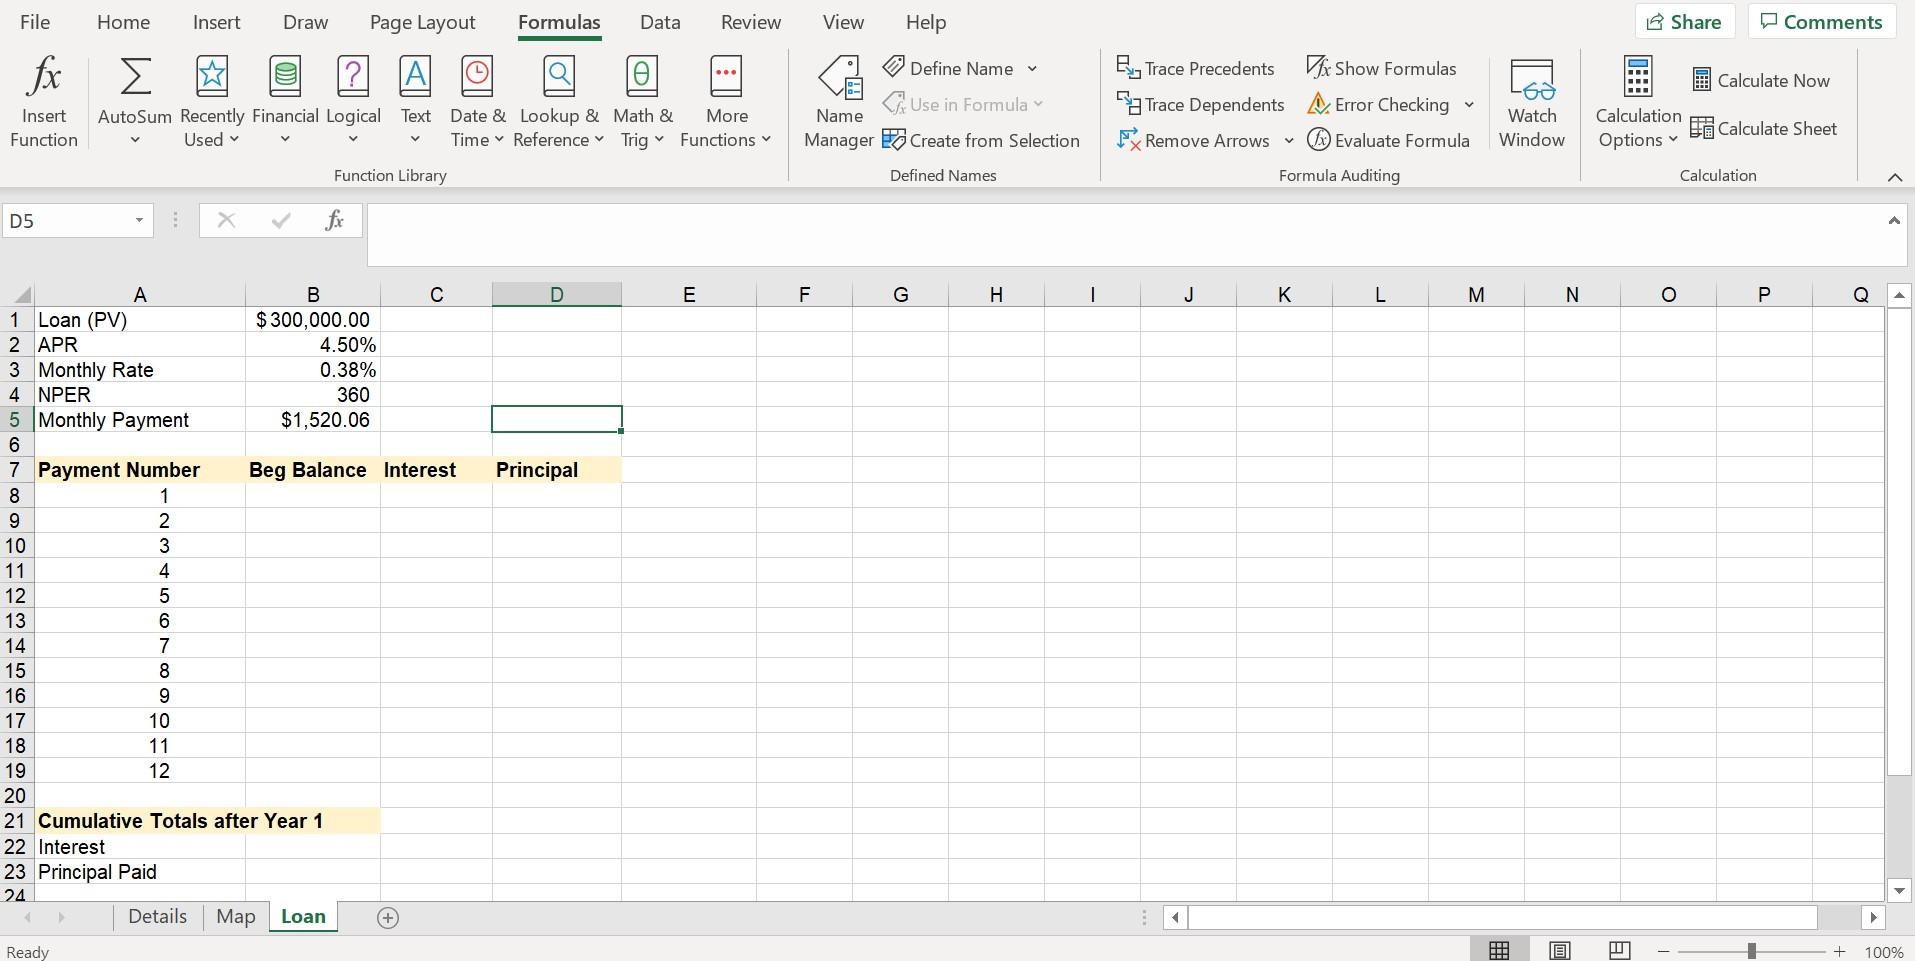The image size is (1915, 961).
Task: Open the Page Layout tab
Action: tap(422, 22)
